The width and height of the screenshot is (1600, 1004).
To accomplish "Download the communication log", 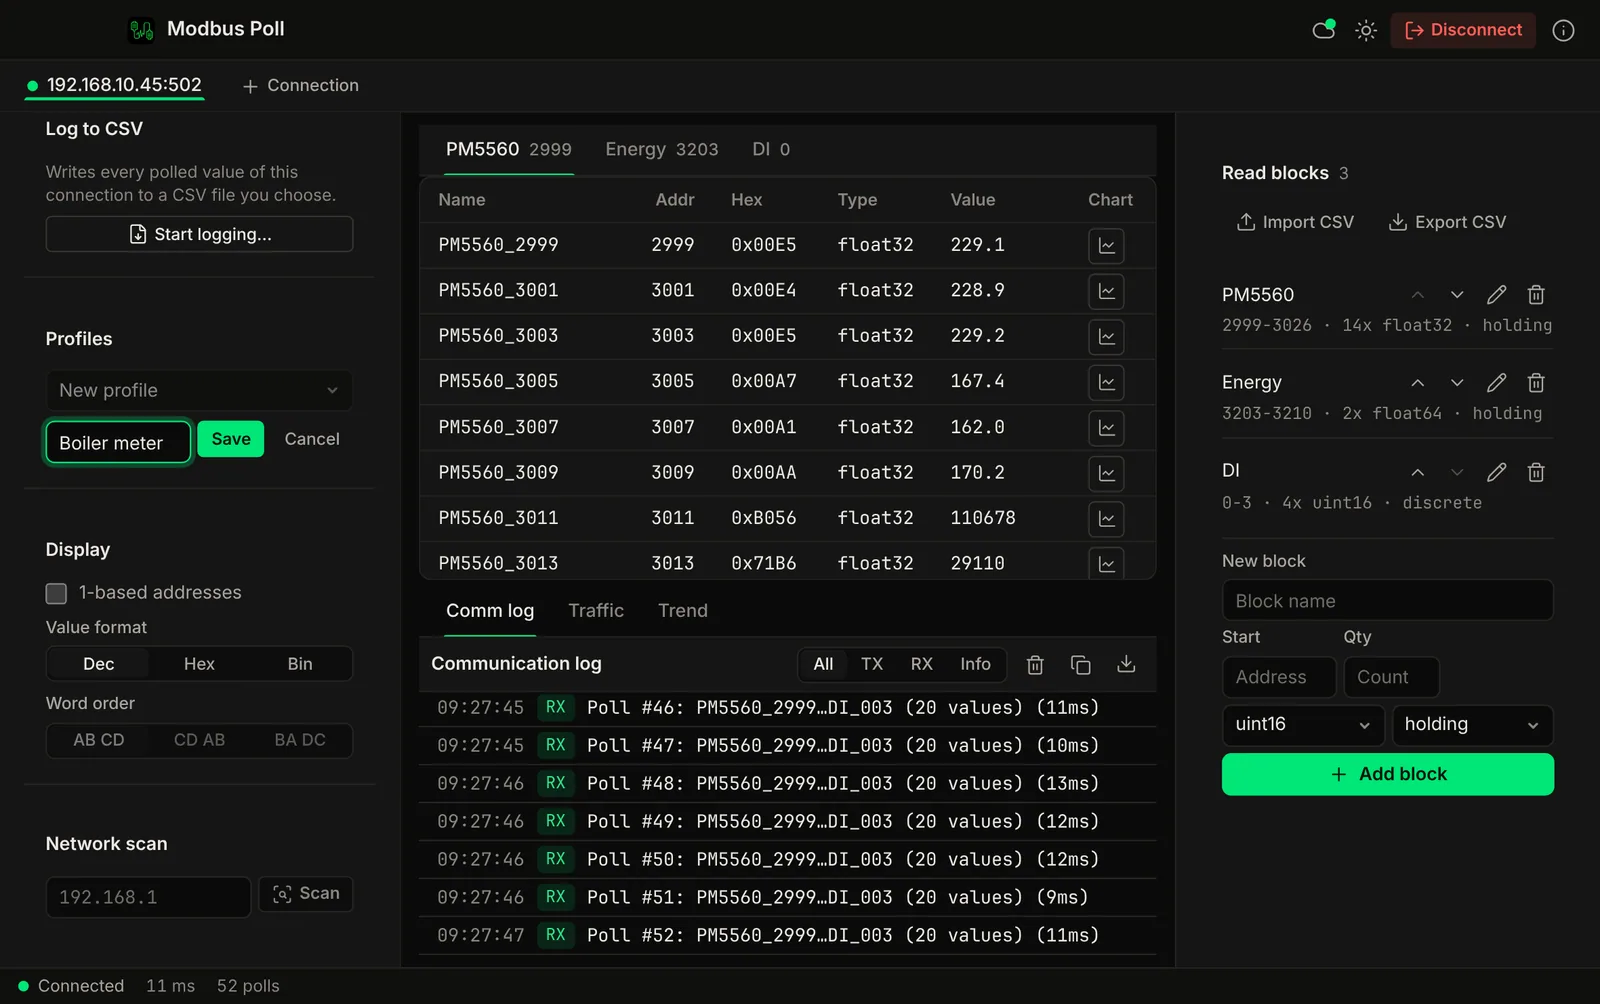I will [1126, 665].
